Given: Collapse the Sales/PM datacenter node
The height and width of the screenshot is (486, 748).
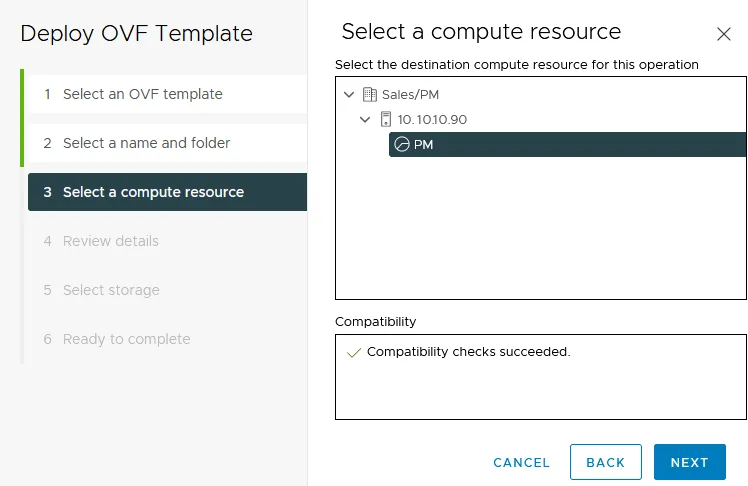Looking at the screenshot, I should pos(348,95).
